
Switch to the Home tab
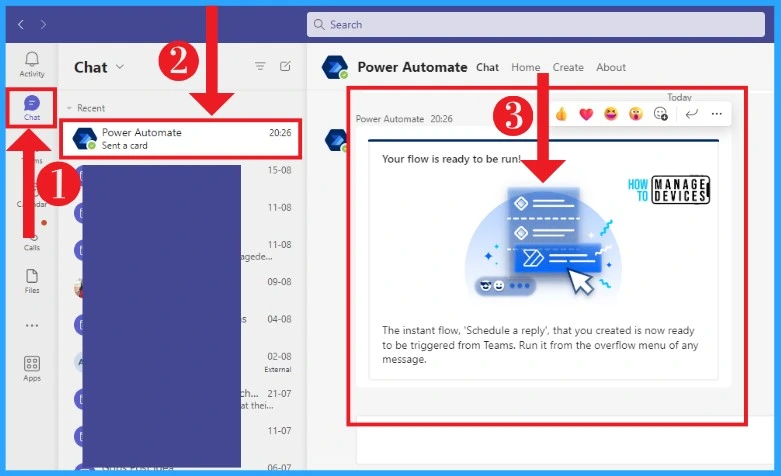click(525, 67)
